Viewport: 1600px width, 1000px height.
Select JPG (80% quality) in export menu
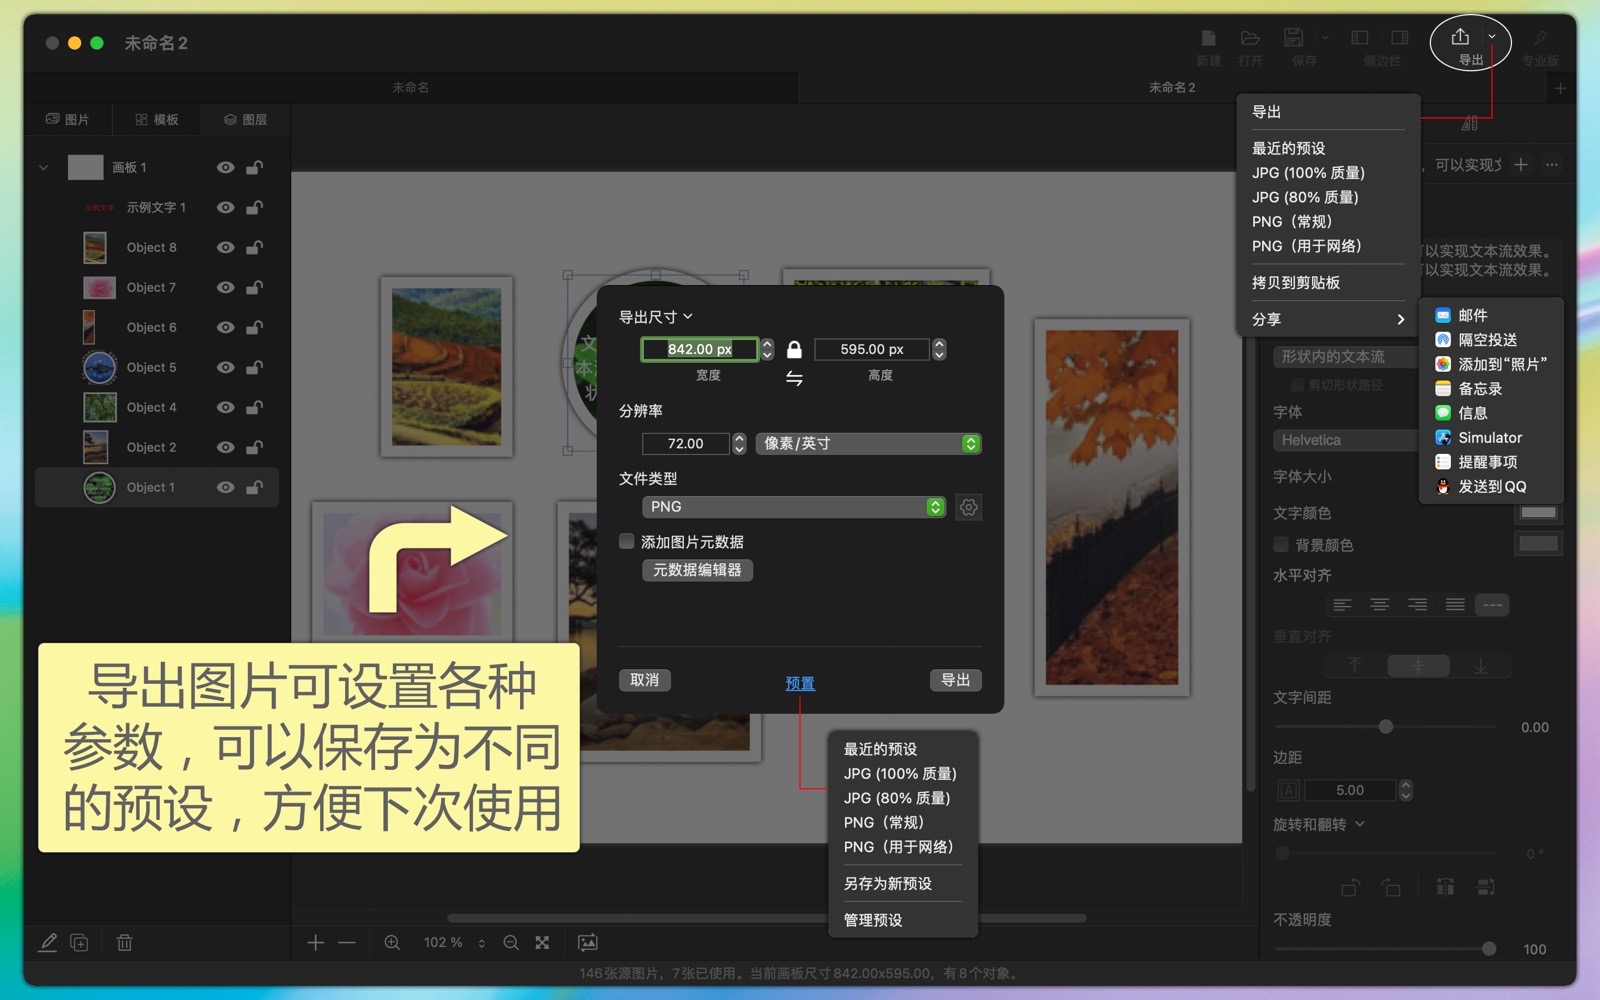pos(1305,197)
